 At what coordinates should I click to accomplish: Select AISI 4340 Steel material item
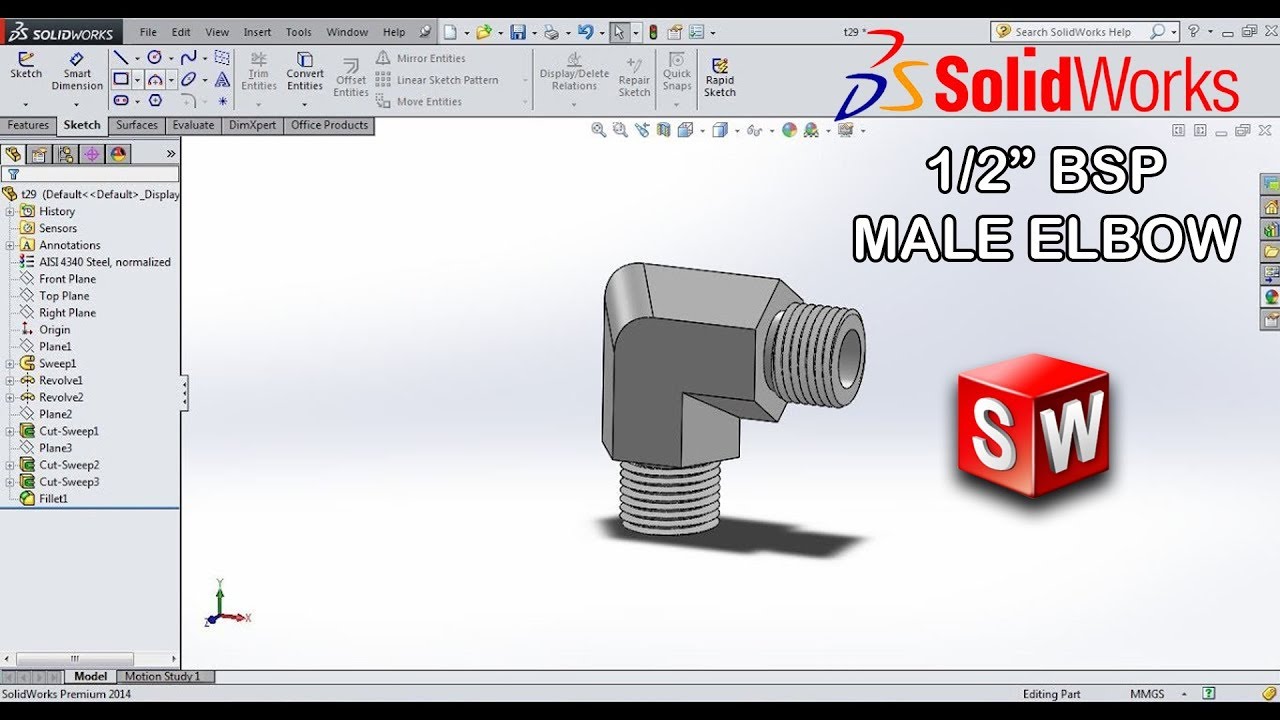point(104,262)
